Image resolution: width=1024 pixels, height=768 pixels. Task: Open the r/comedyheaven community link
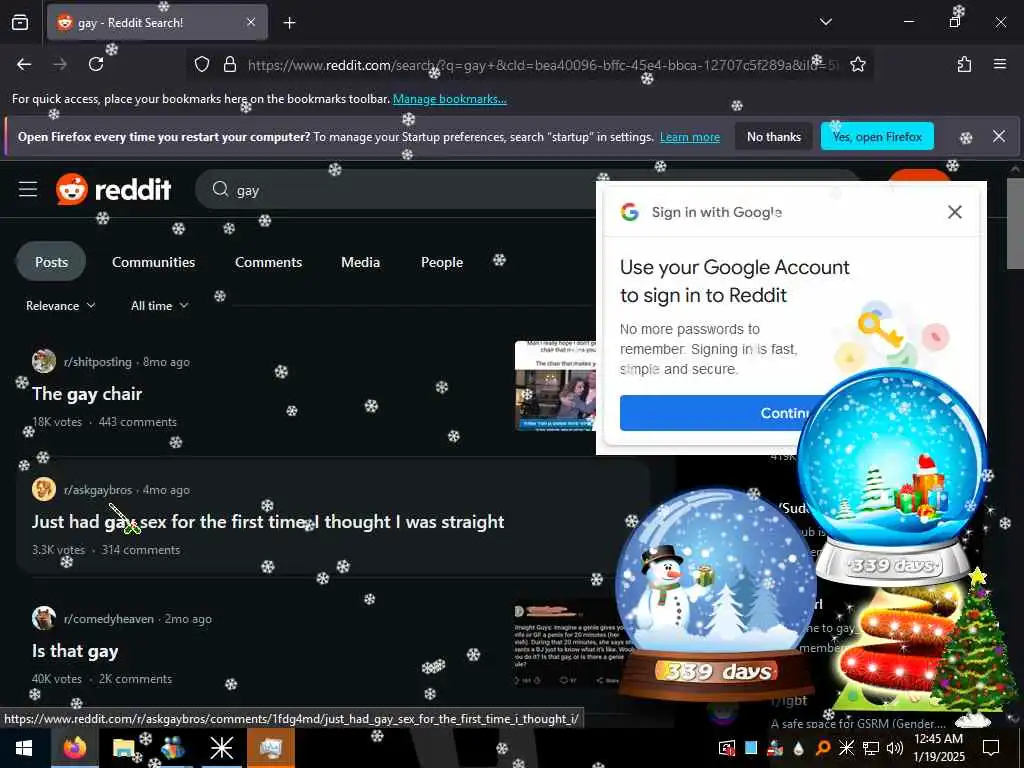[x=108, y=618]
